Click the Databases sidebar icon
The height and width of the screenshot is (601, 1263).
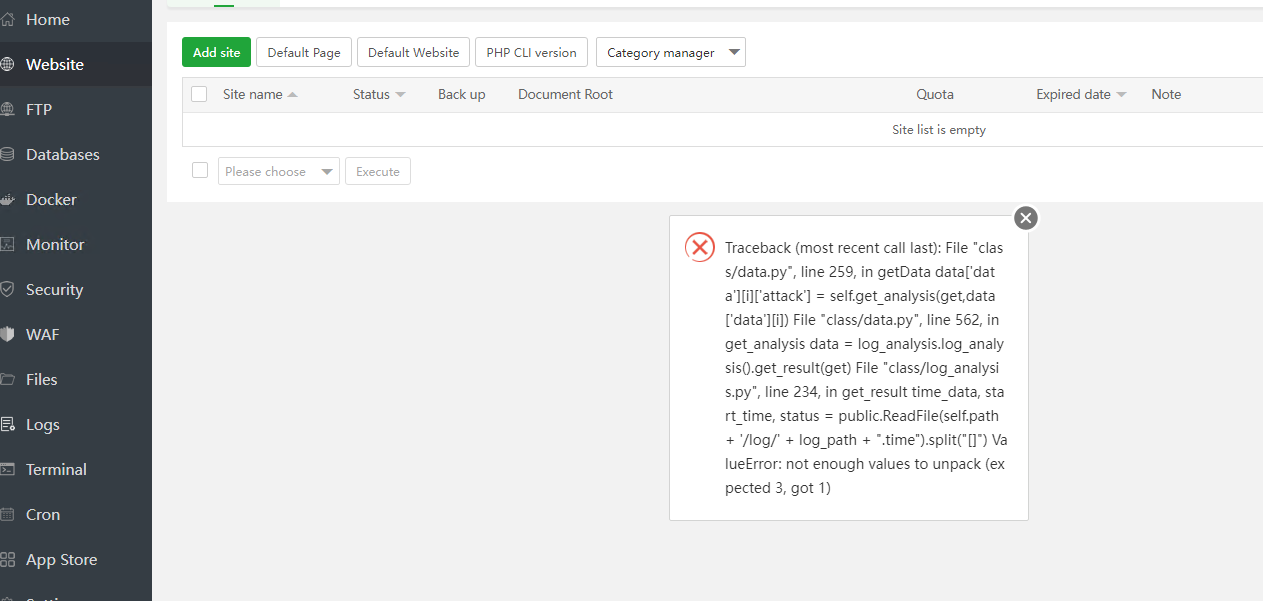(7, 155)
